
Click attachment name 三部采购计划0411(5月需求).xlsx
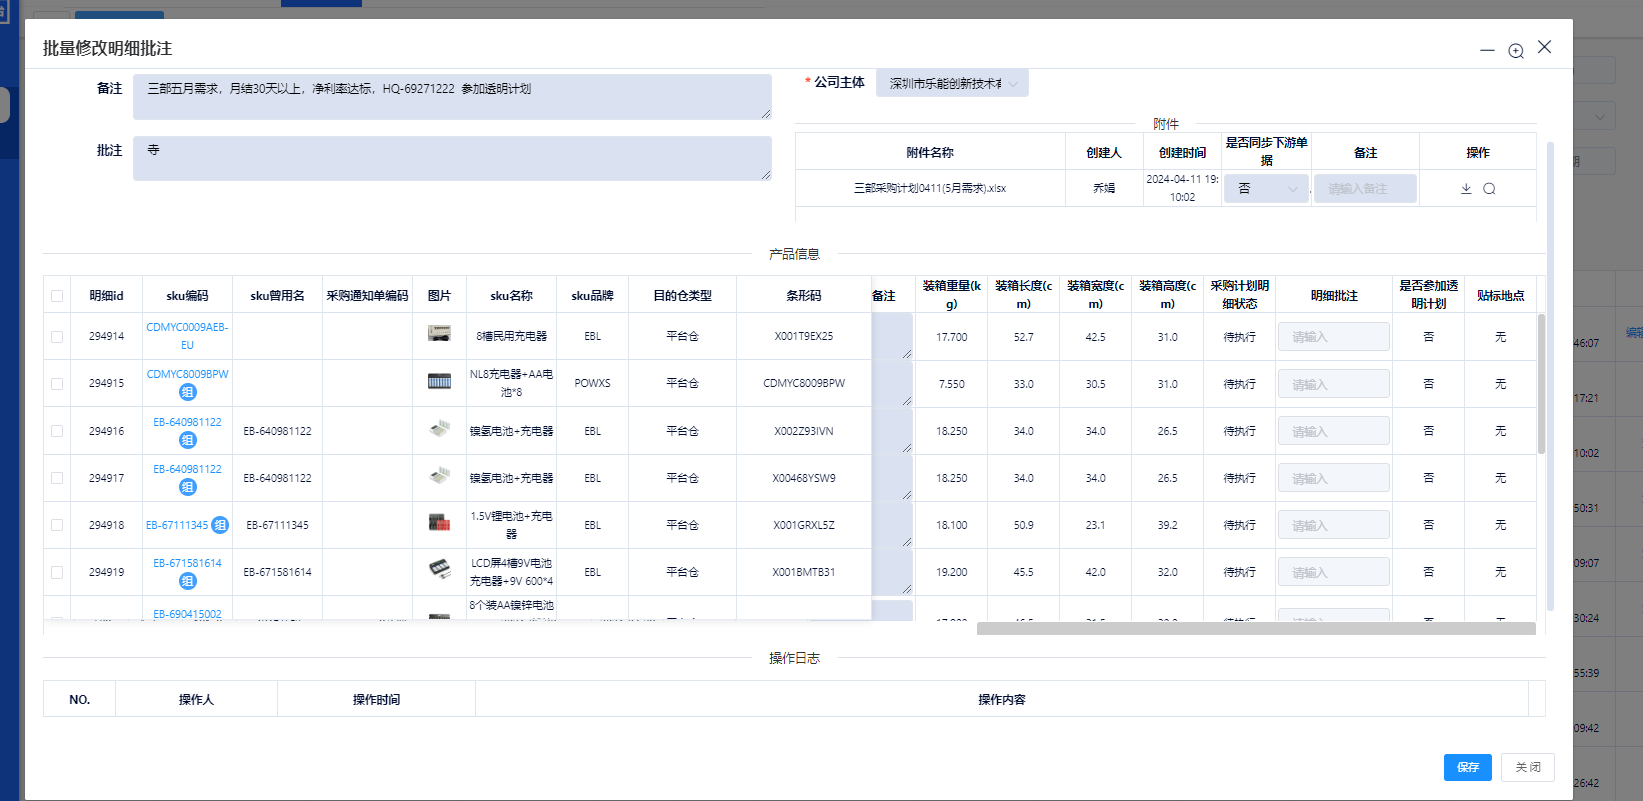click(x=930, y=188)
